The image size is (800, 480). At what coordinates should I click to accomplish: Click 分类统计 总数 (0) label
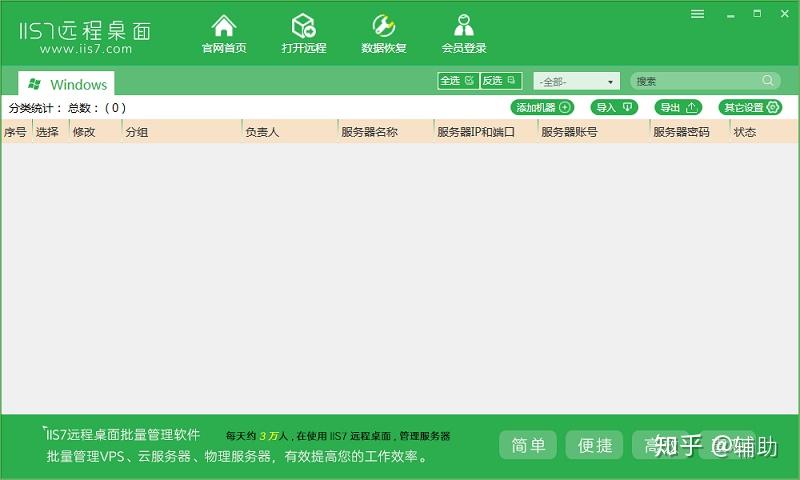[x=67, y=108]
